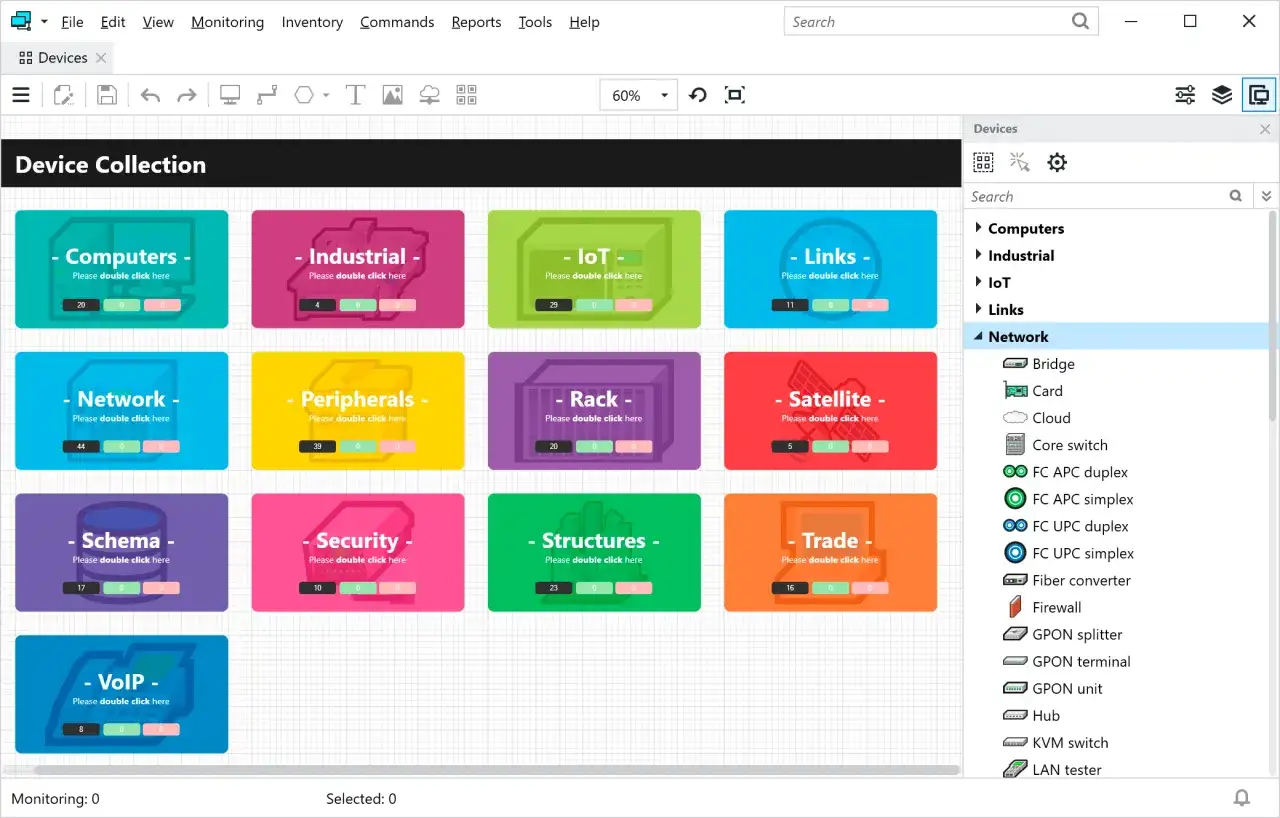Redo the last action
The width and height of the screenshot is (1280, 818).
pyautogui.click(x=186, y=95)
